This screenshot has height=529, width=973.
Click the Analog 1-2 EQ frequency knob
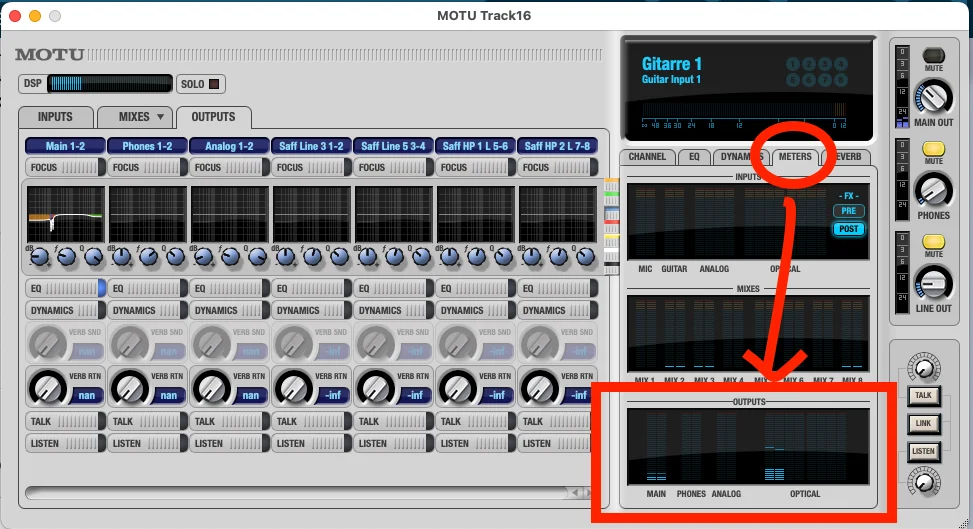coord(230,256)
